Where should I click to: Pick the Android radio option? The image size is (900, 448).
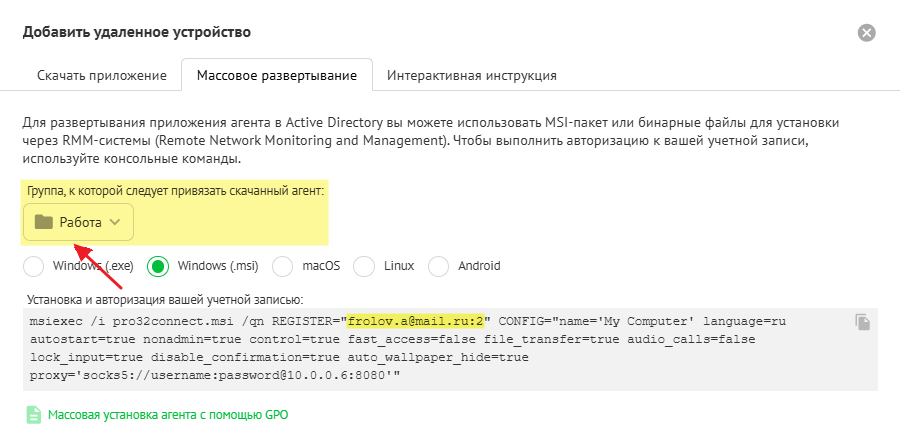(x=439, y=266)
